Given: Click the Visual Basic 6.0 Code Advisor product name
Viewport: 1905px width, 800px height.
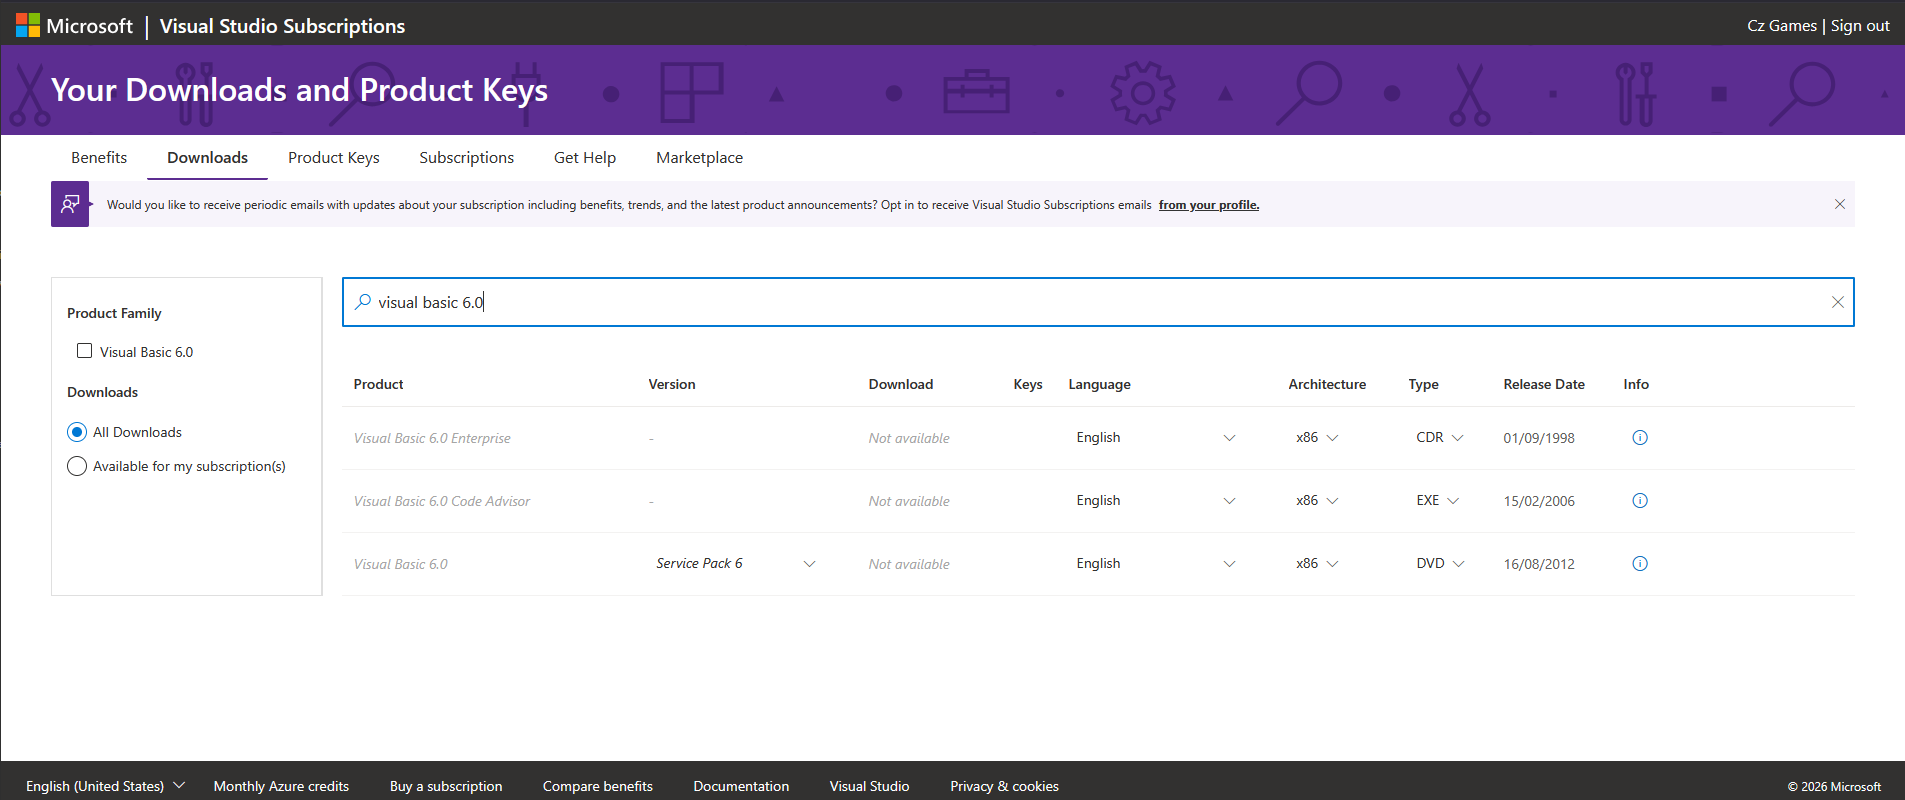Looking at the screenshot, I should 442,501.
